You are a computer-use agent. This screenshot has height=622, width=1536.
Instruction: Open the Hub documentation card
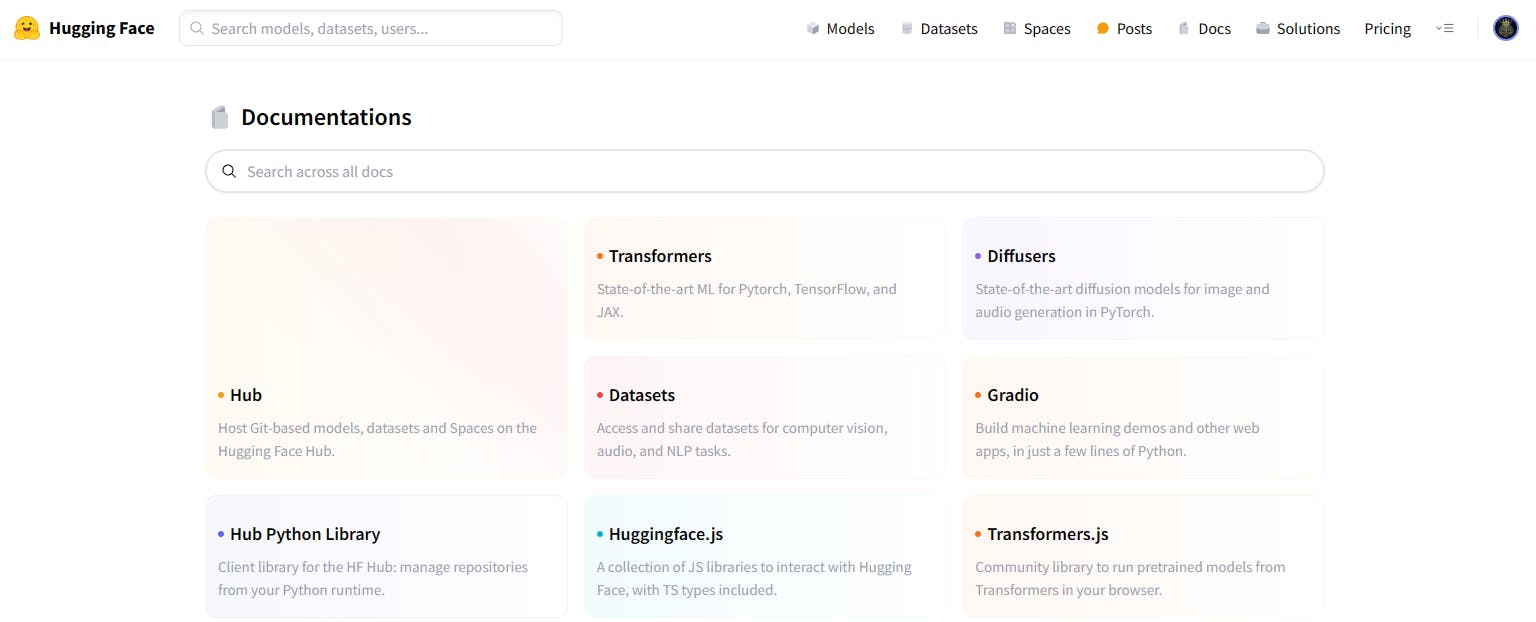pyautogui.click(x=386, y=348)
